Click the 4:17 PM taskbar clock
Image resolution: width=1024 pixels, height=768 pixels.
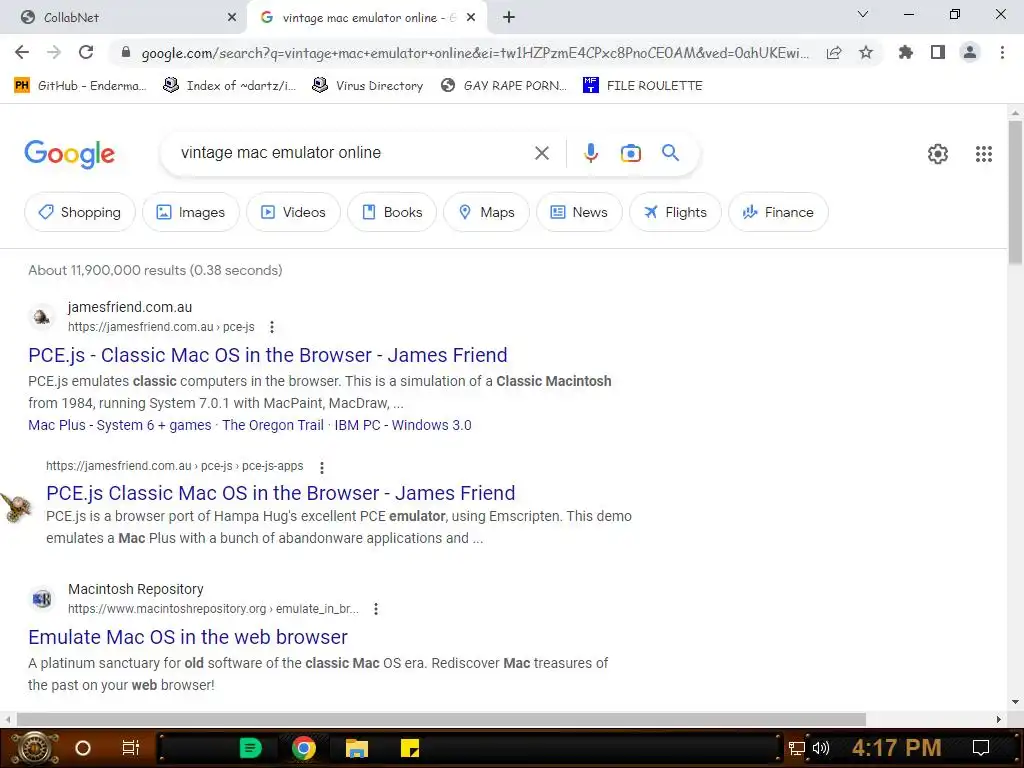click(896, 747)
